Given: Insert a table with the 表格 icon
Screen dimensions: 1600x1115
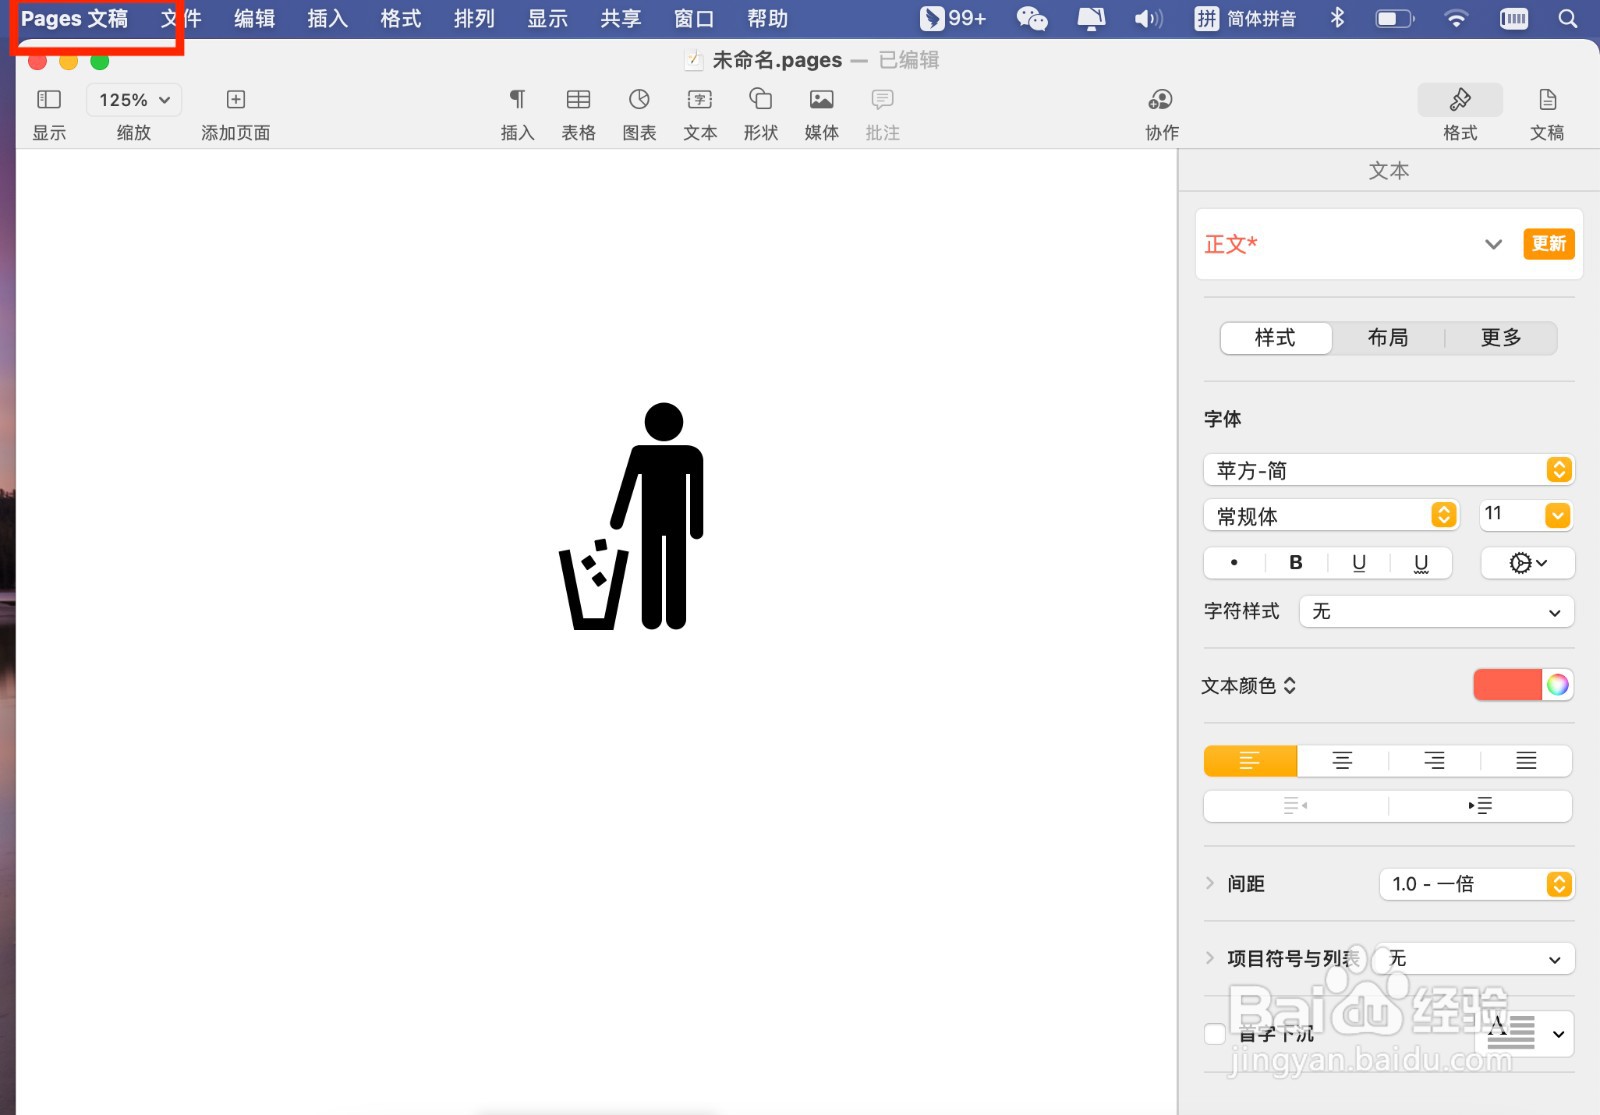Looking at the screenshot, I should tap(578, 100).
